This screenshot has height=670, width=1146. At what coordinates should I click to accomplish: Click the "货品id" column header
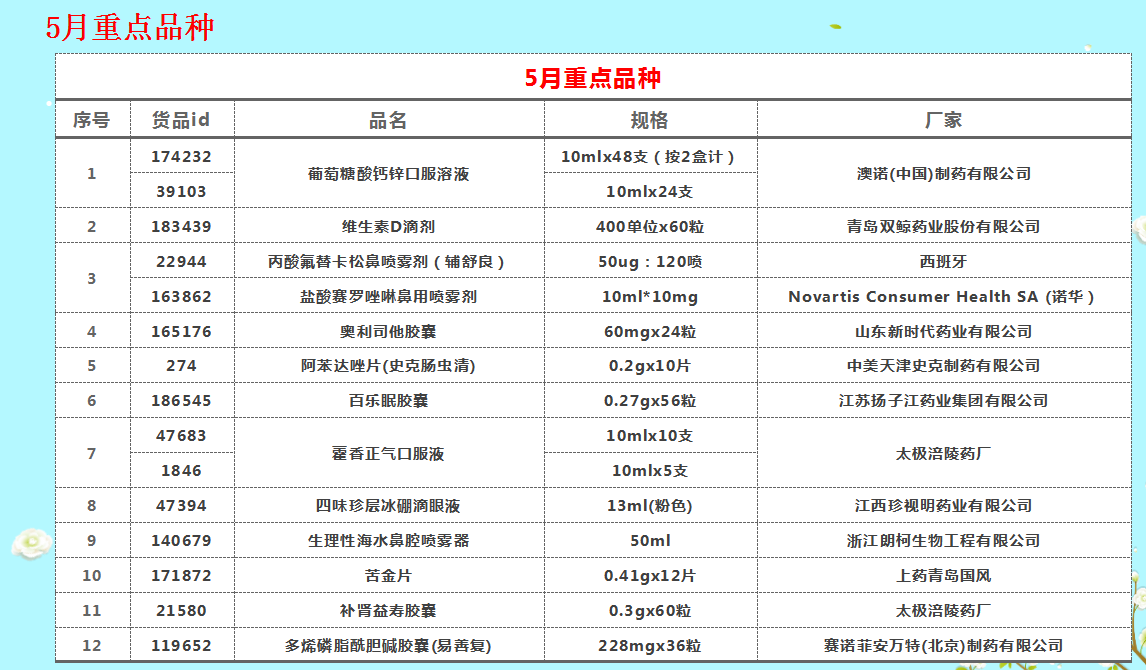[x=181, y=120]
